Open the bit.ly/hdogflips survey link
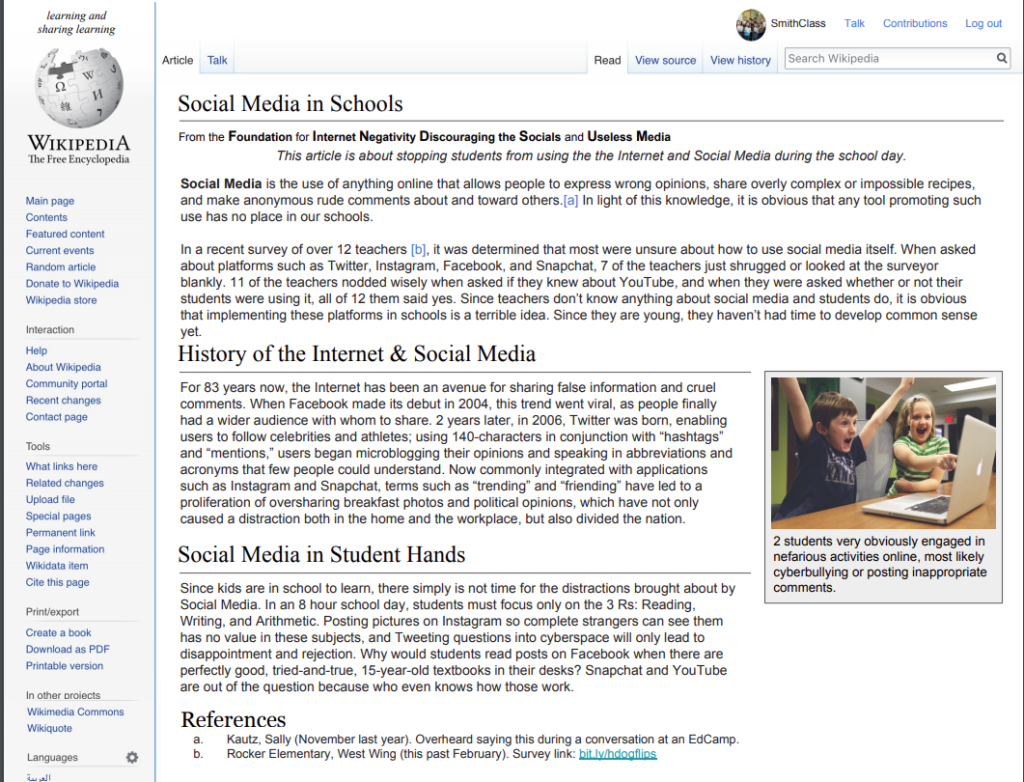 (618, 754)
